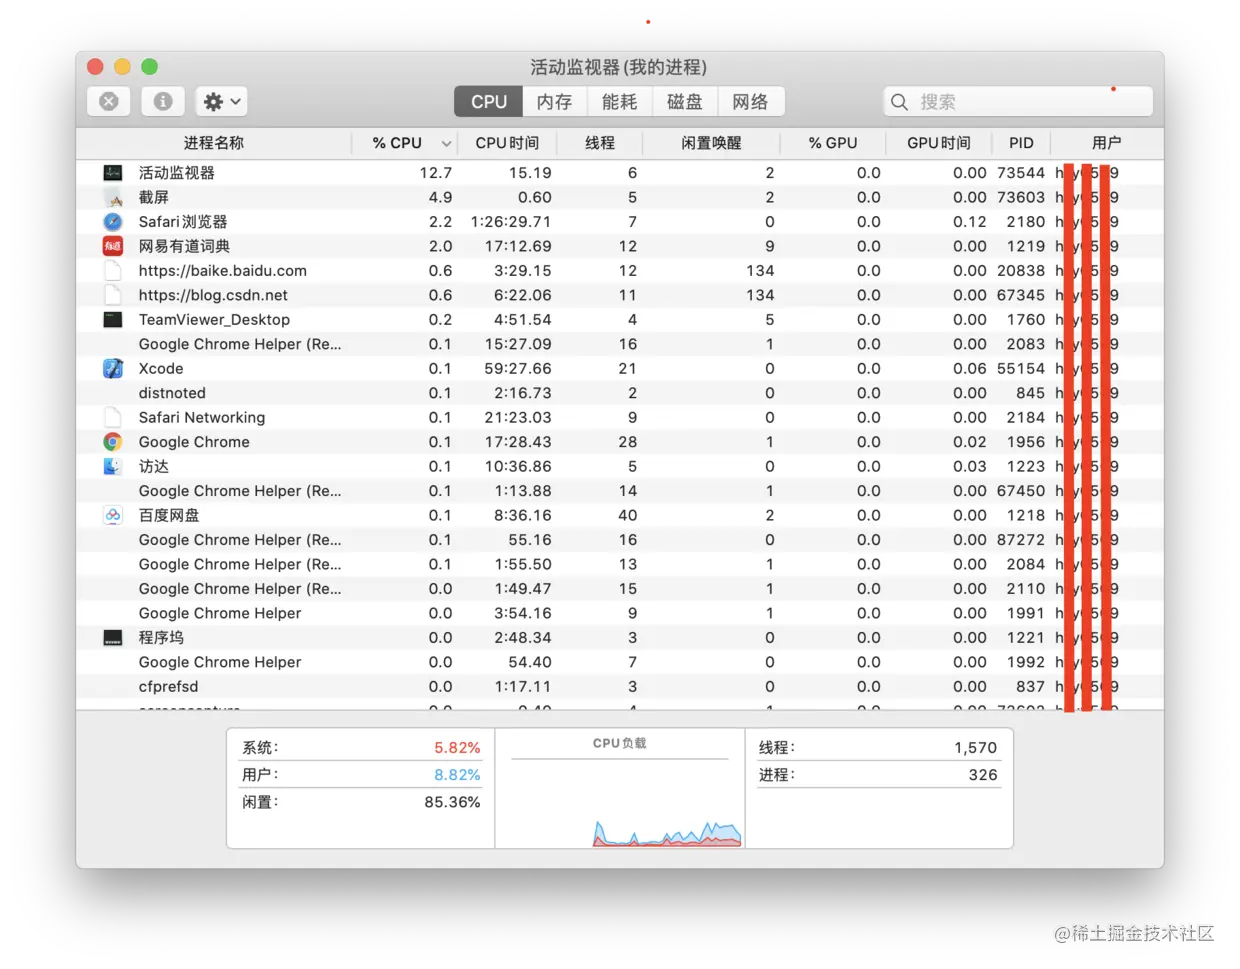Click the Google Chrome icon
This screenshot has width=1240, height=969.
coord(113,442)
